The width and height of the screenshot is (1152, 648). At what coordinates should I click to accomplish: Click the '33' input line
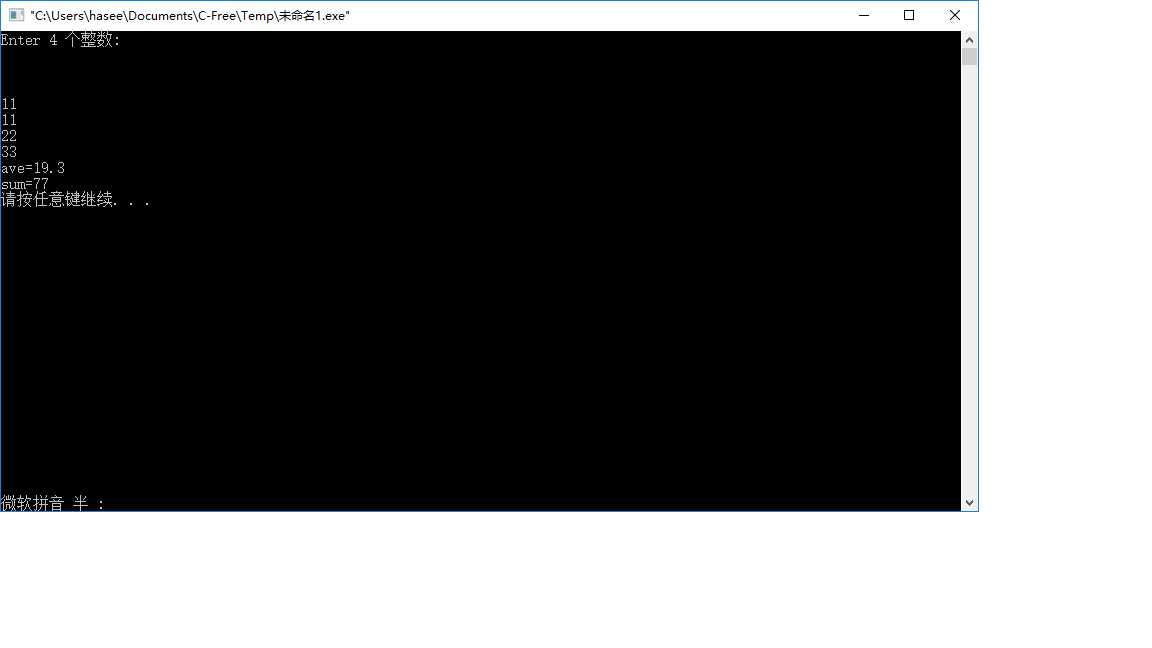pyautogui.click(x=9, y=152)
